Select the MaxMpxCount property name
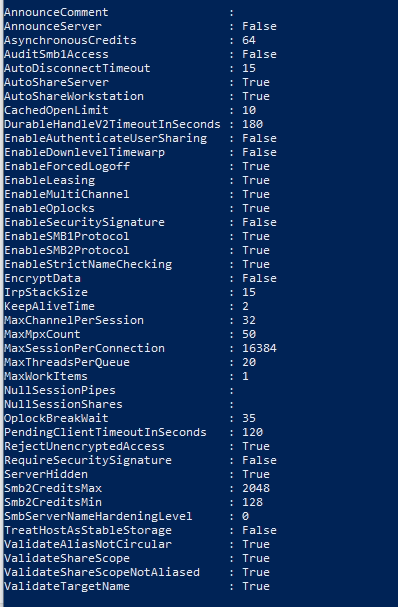This screenshot has width=398, height=607. (42, 334)
